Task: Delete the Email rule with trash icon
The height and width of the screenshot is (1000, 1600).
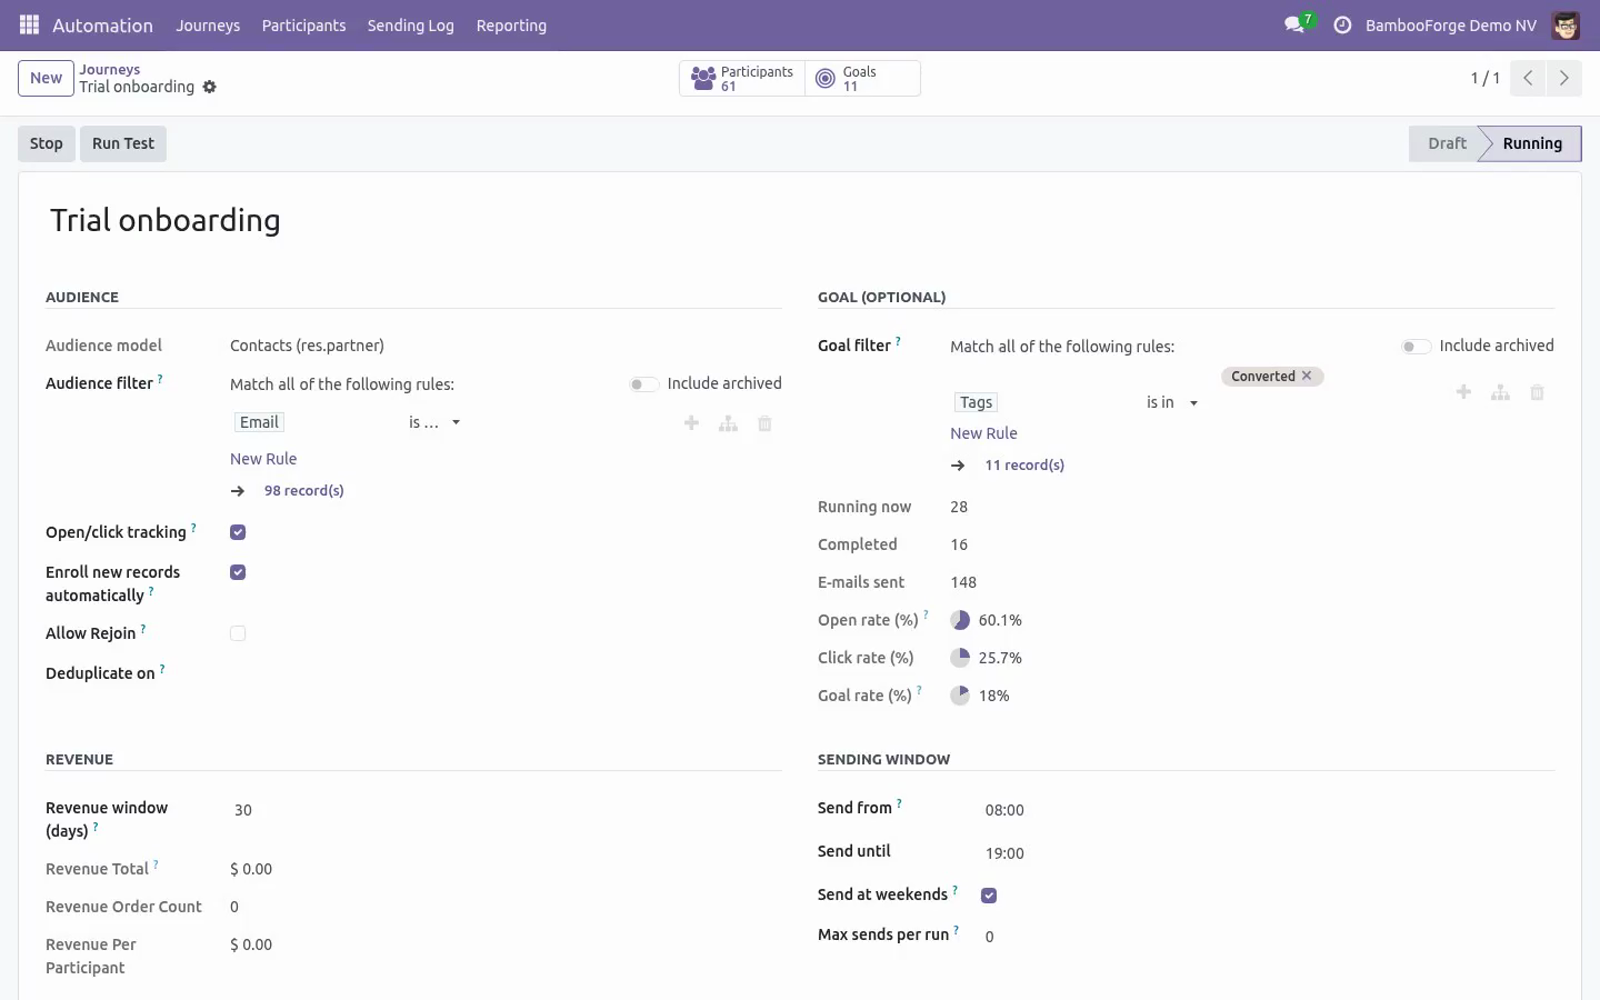Action: [765, 424]
